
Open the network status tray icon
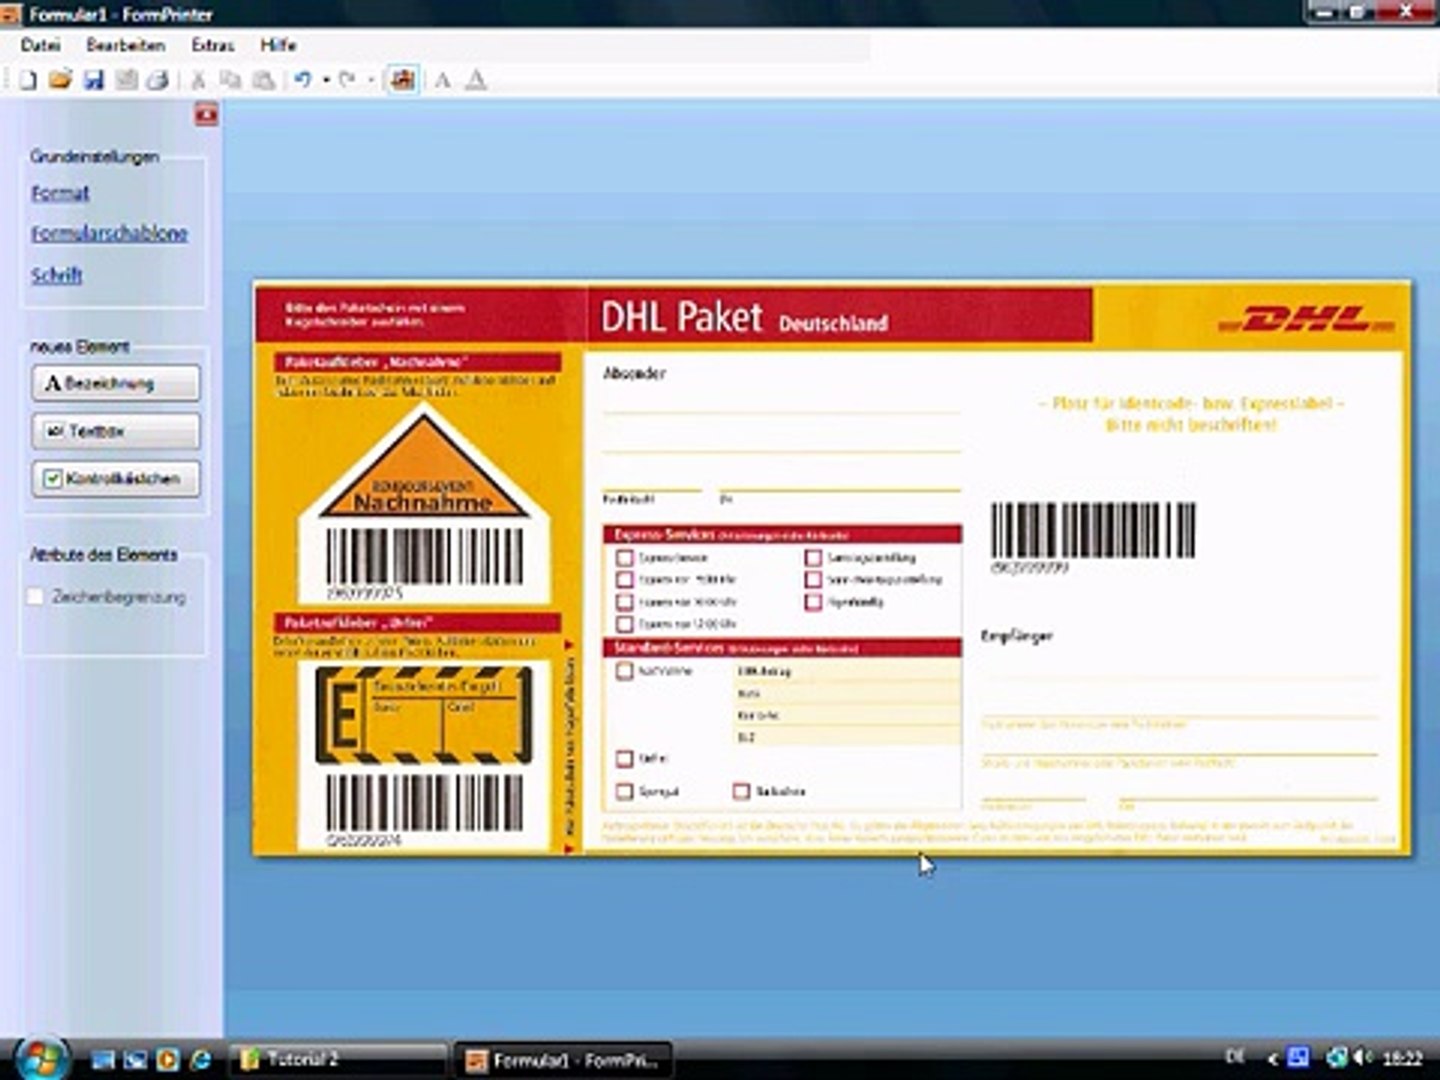[1336, 1057]
